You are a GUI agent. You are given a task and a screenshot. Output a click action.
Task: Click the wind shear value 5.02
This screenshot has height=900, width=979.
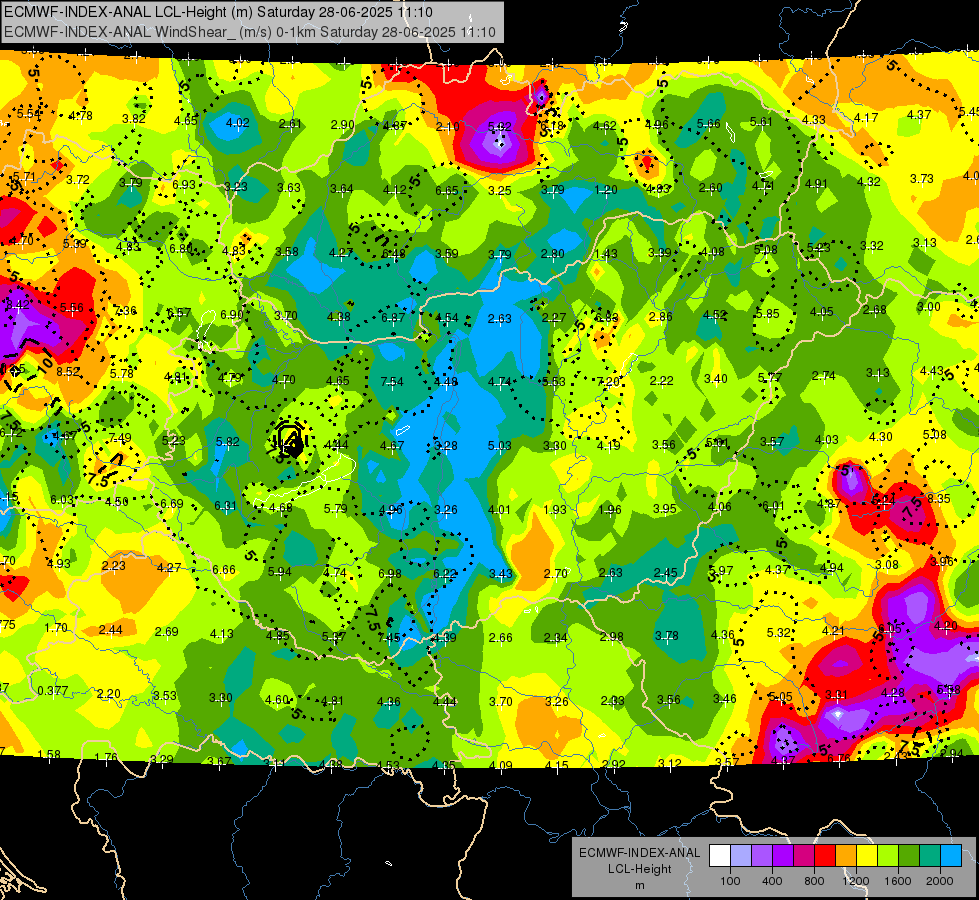pos(499,127)
